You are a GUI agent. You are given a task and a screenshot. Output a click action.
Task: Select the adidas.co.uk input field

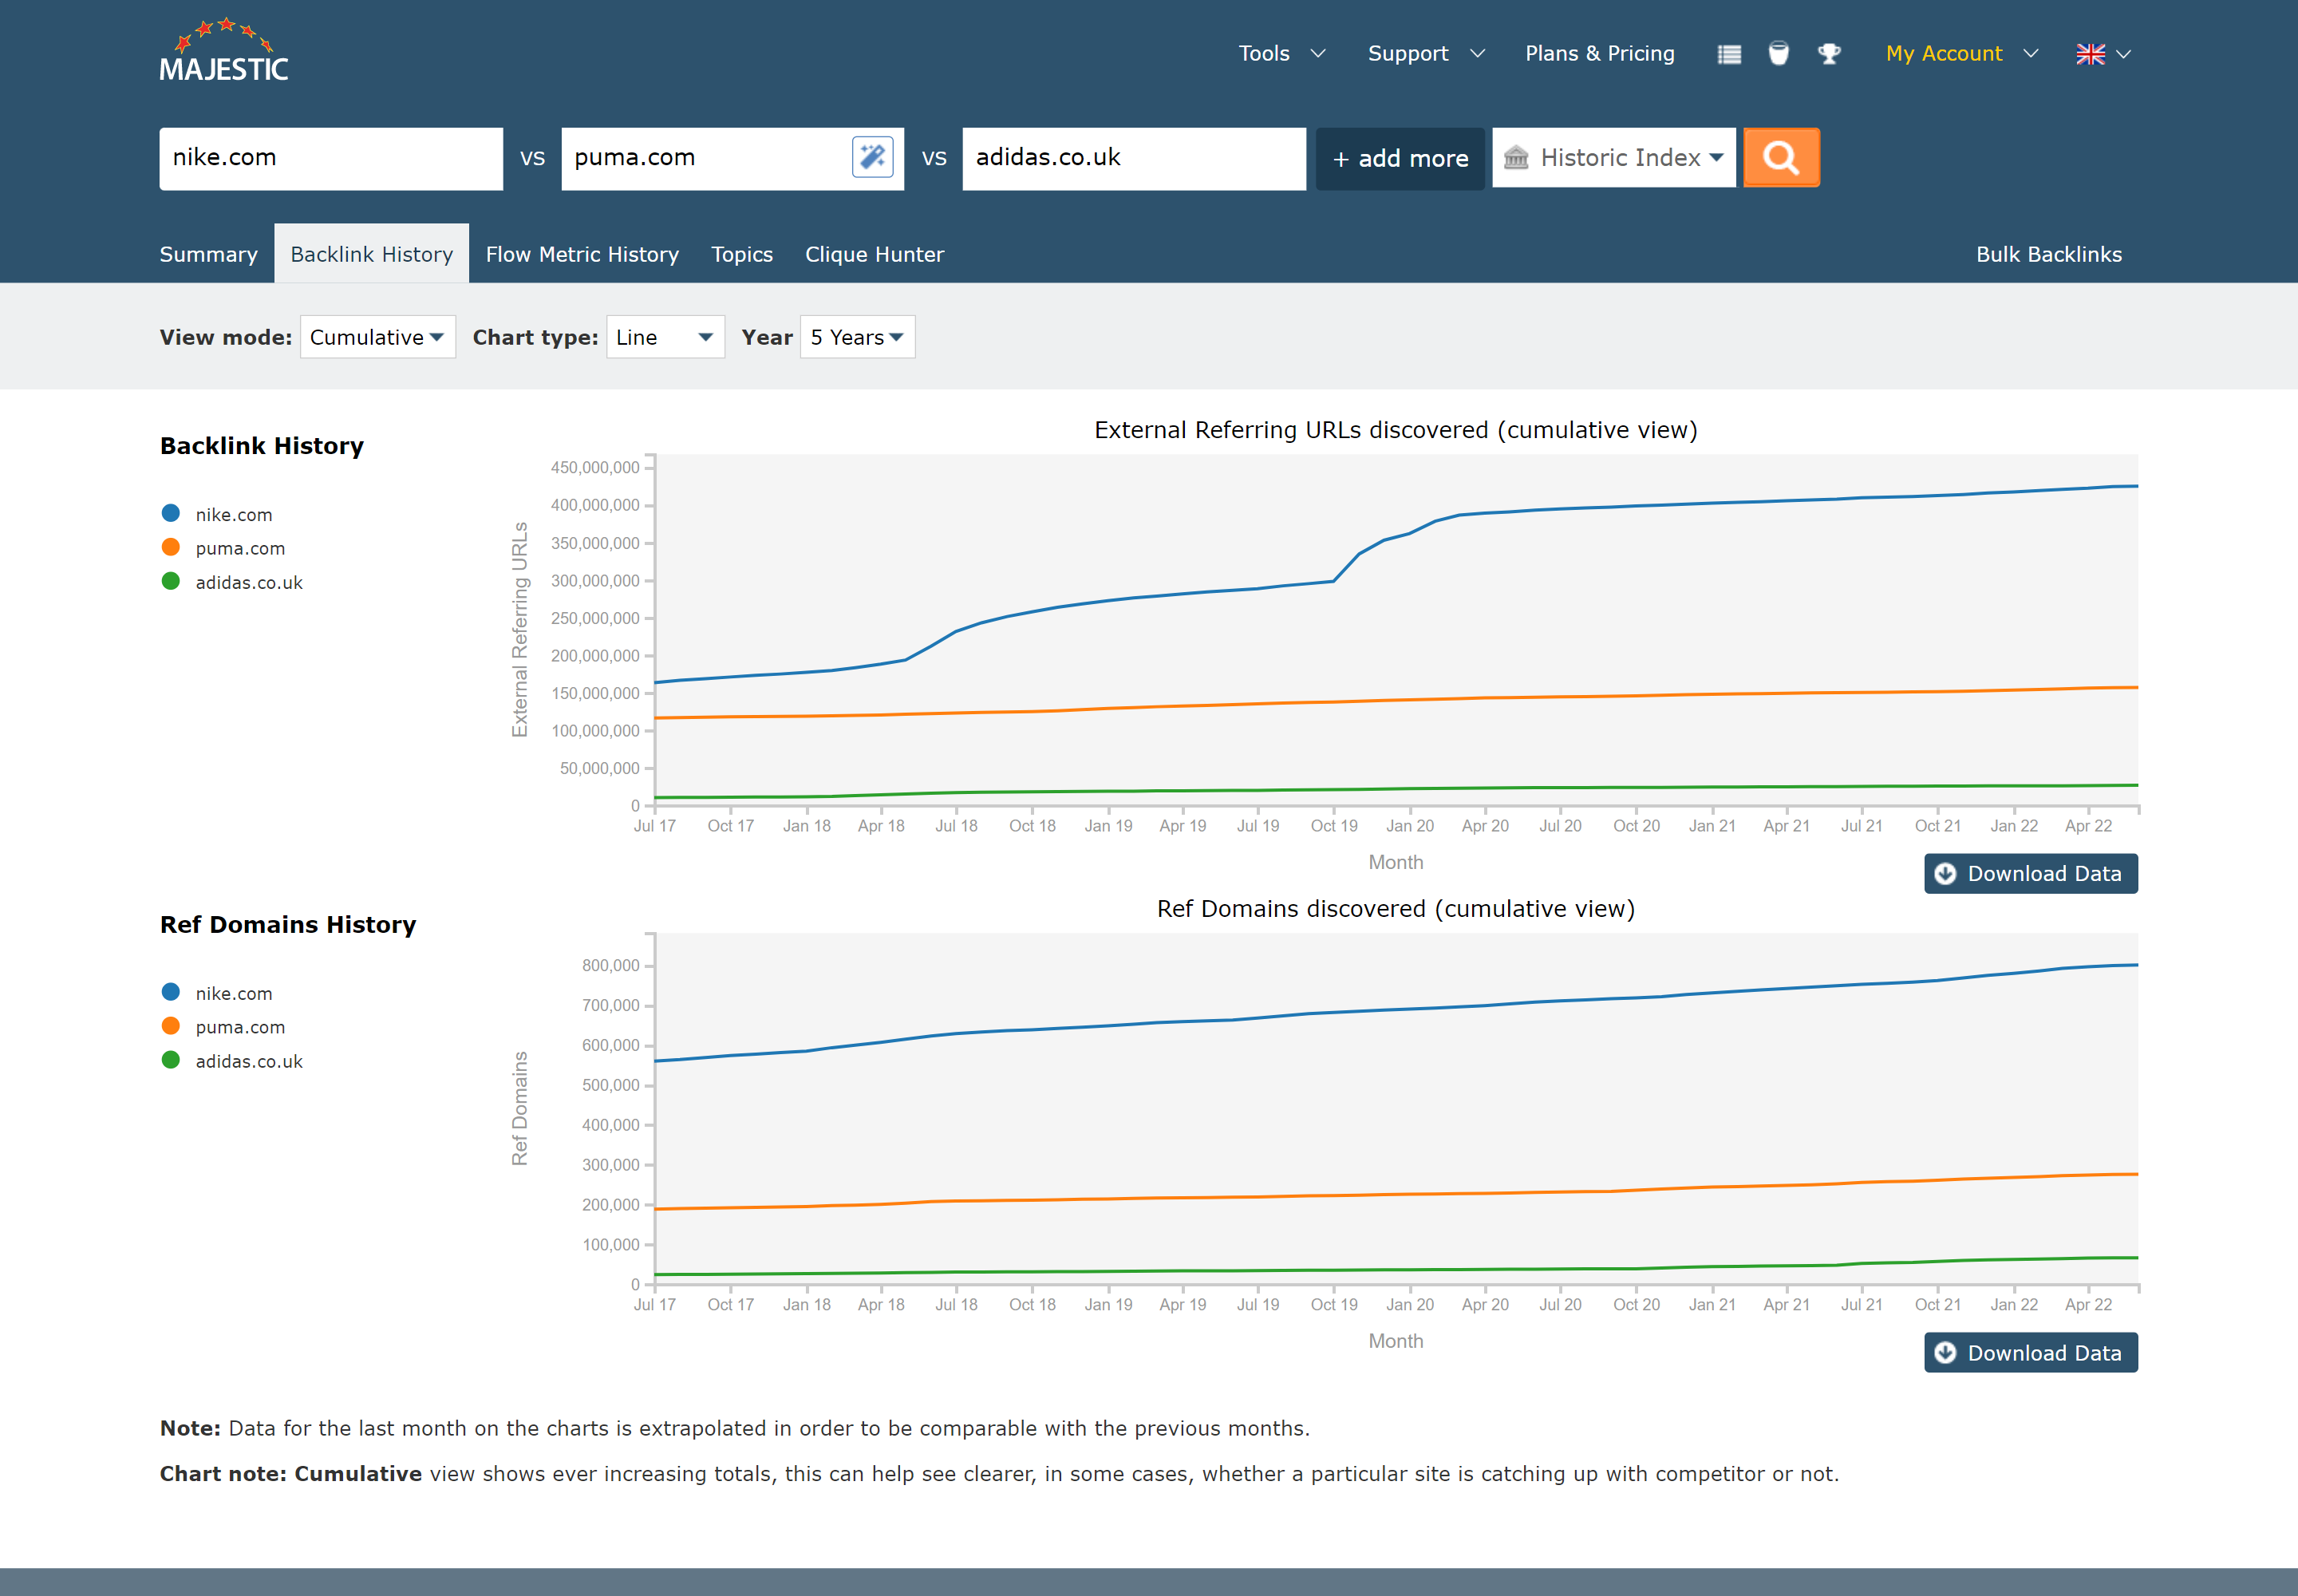[x=1133, y=157]
